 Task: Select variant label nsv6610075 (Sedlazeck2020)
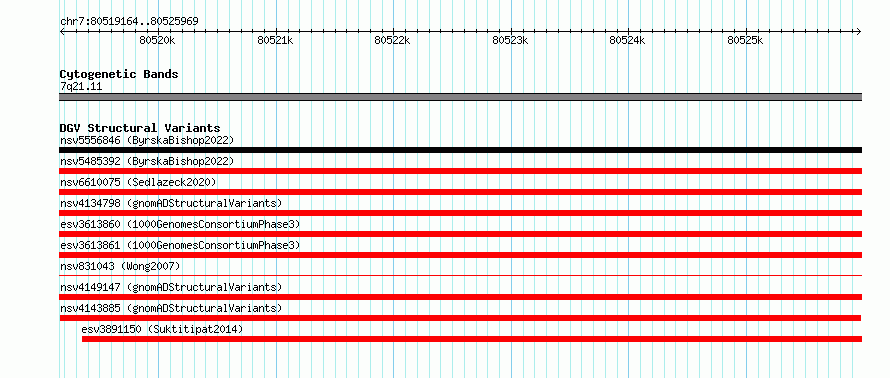coord(138,182)
